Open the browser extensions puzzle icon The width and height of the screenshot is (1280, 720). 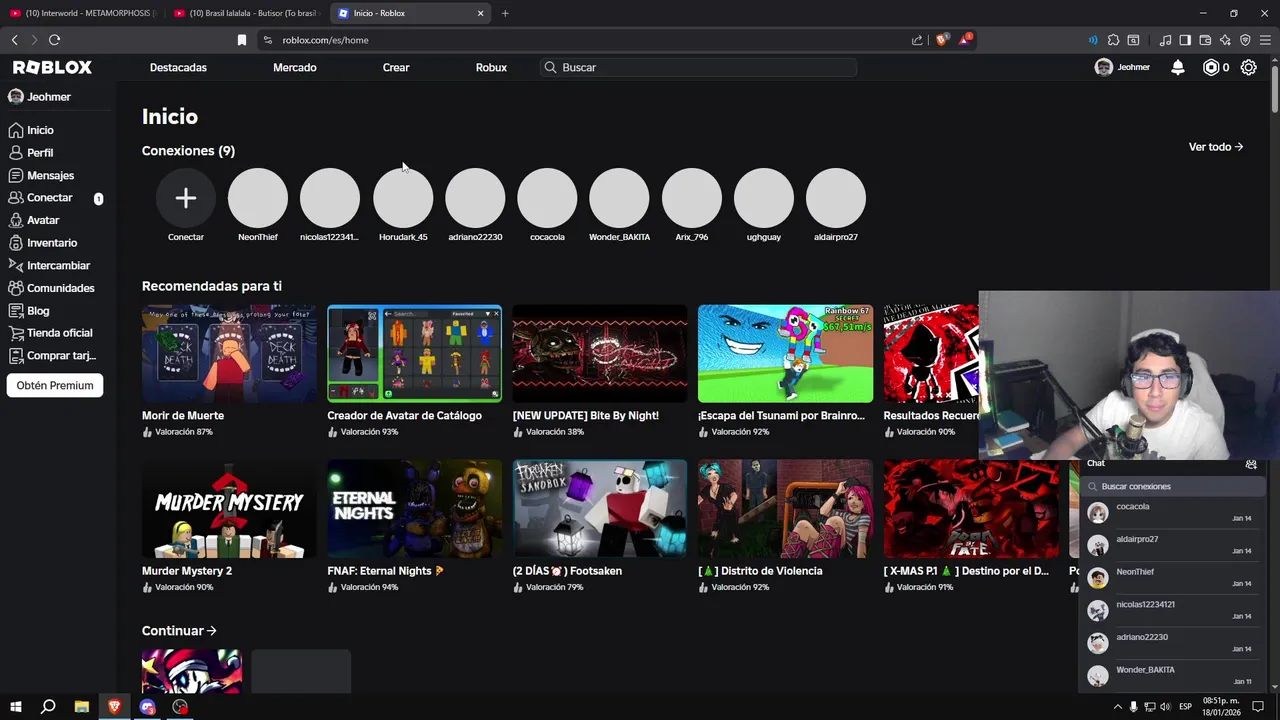pos(1112,40)
